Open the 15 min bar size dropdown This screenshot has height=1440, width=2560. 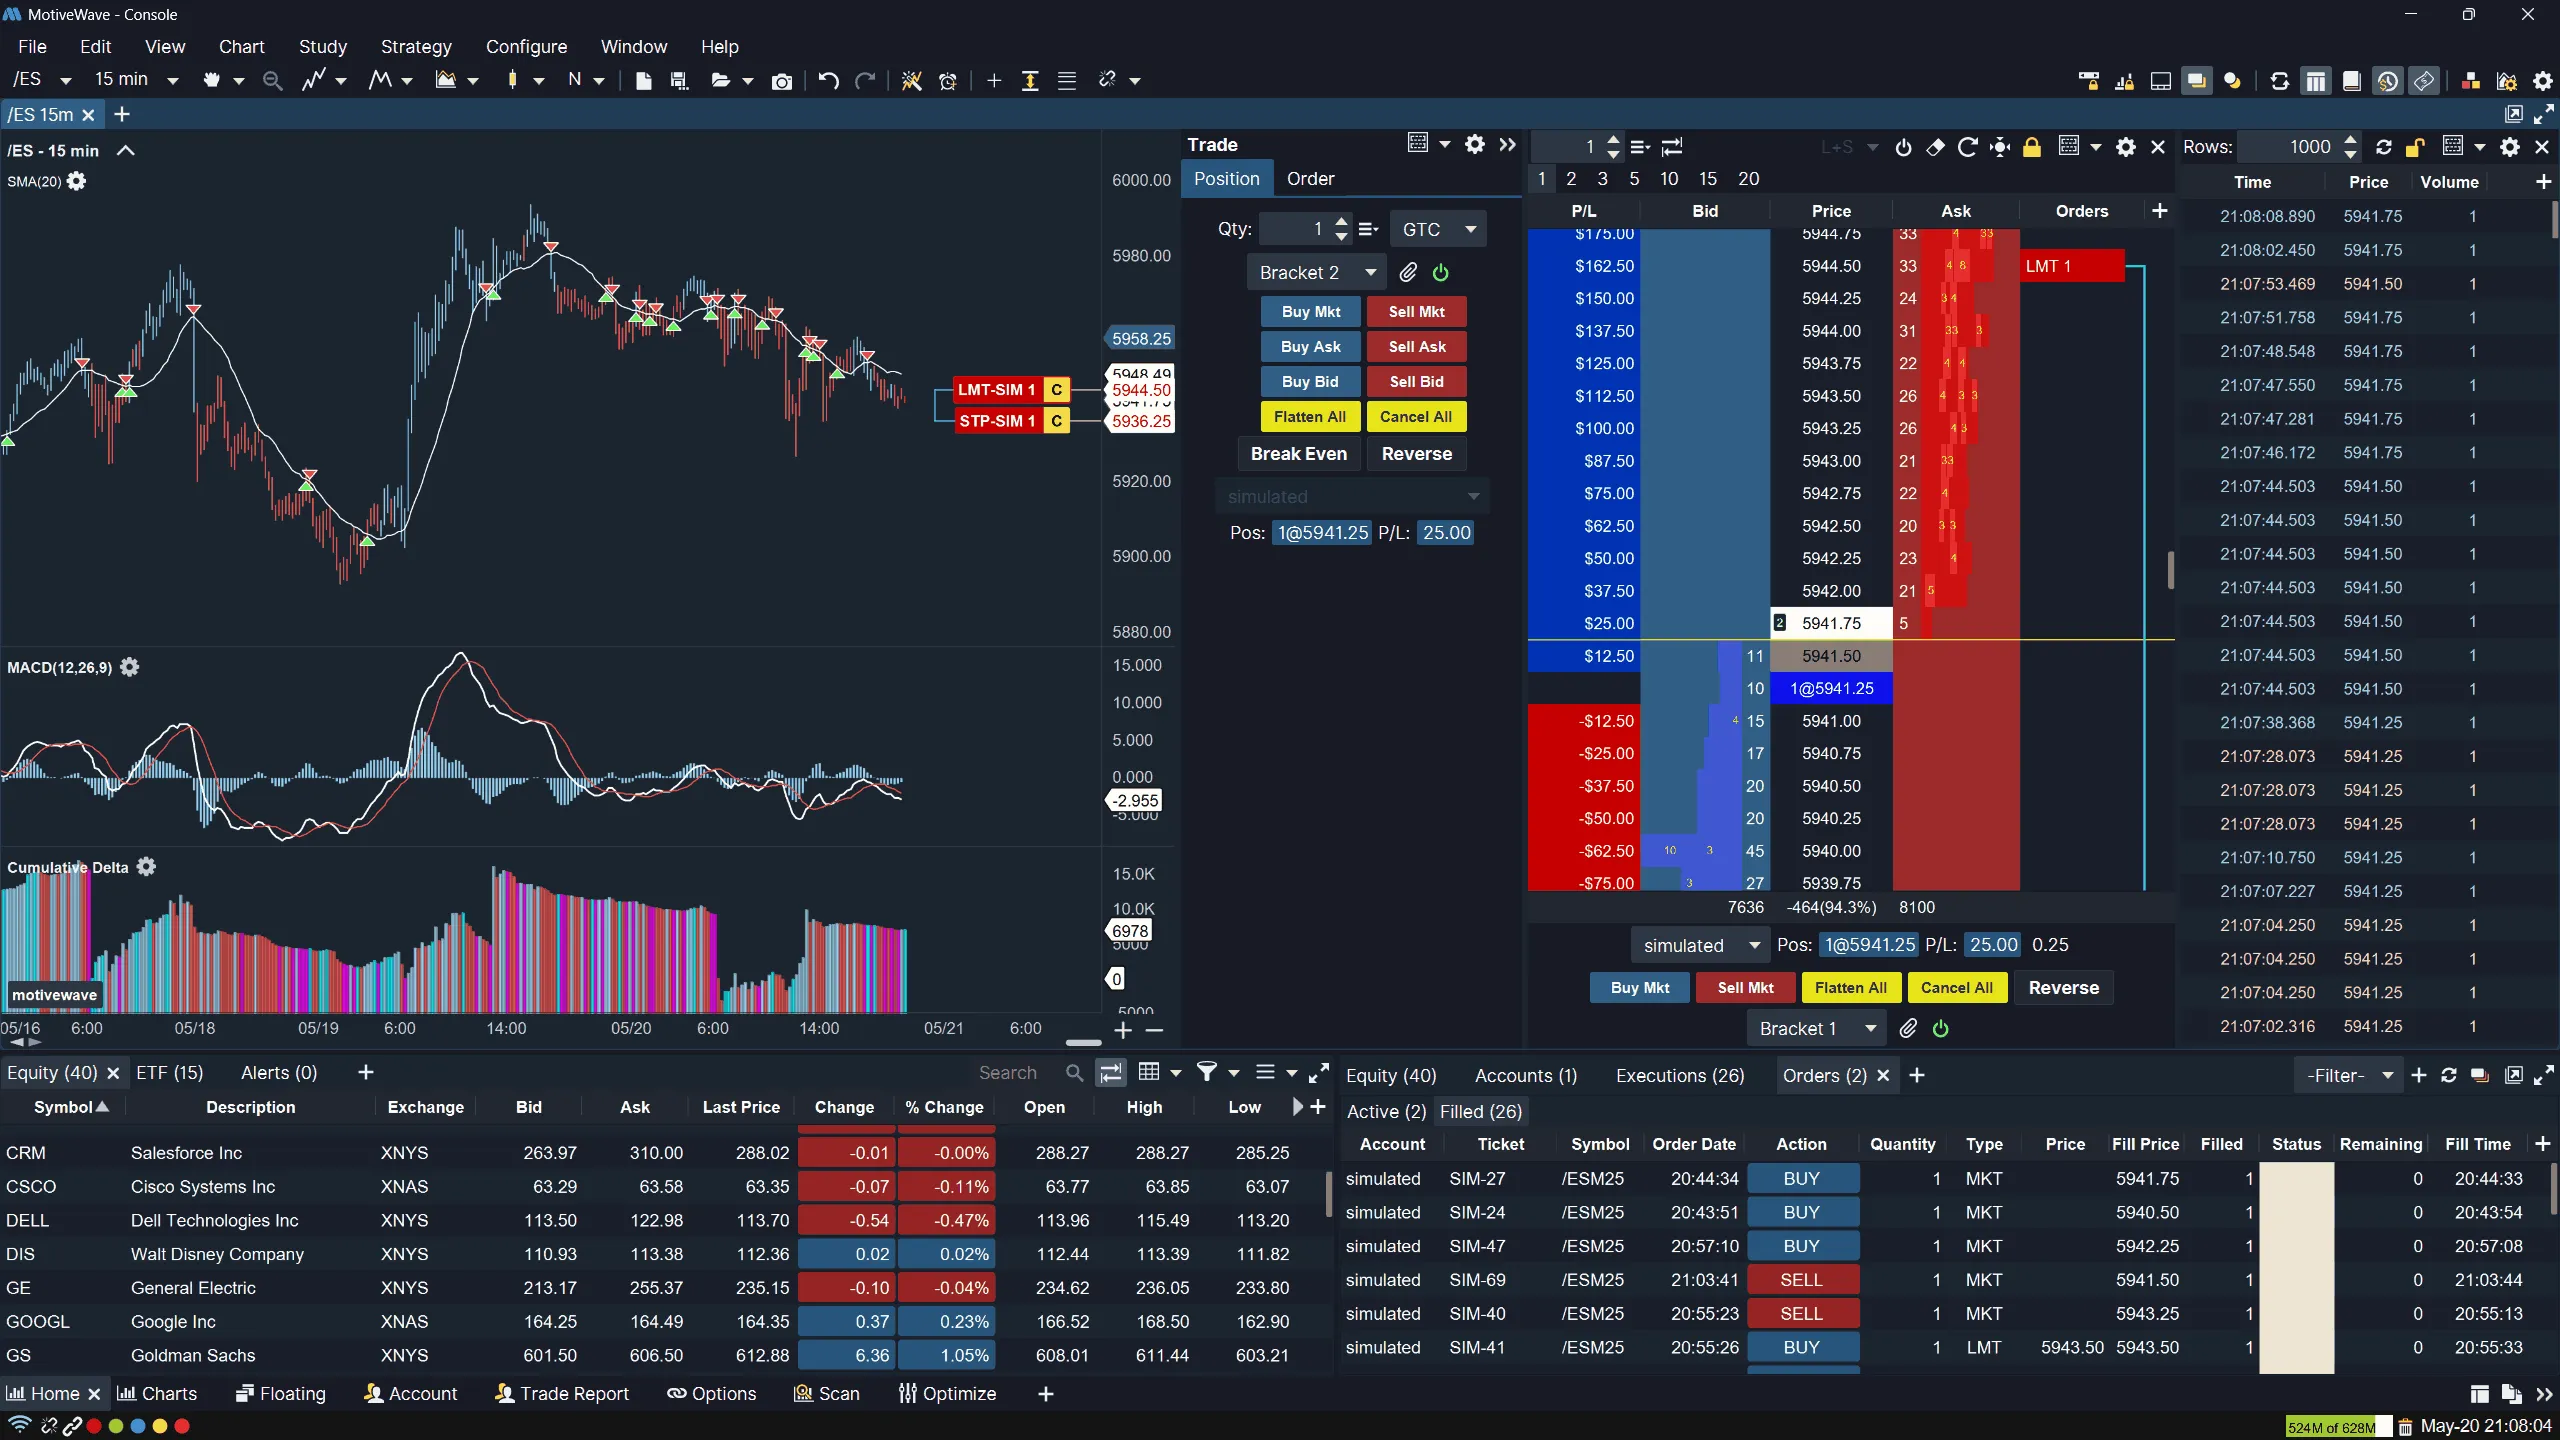[x=172, y=80]
